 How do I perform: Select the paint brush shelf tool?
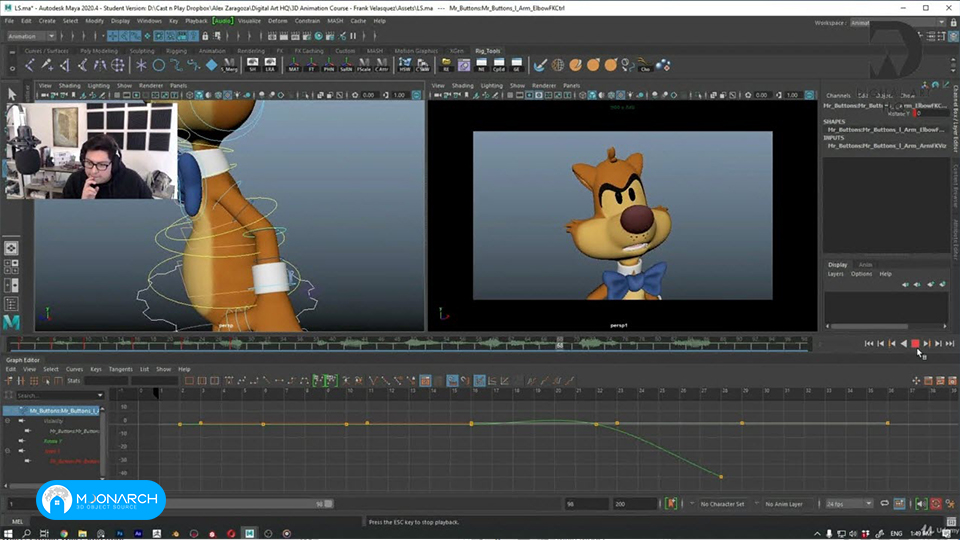(x=539, y=65)
